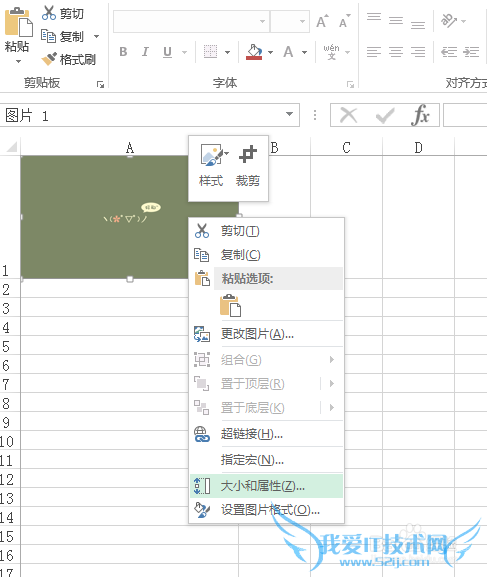This screenshot has width=487, height=577.
Task: Choose Copy 复制(C) in context menu
Action: (x=267, y=255)
